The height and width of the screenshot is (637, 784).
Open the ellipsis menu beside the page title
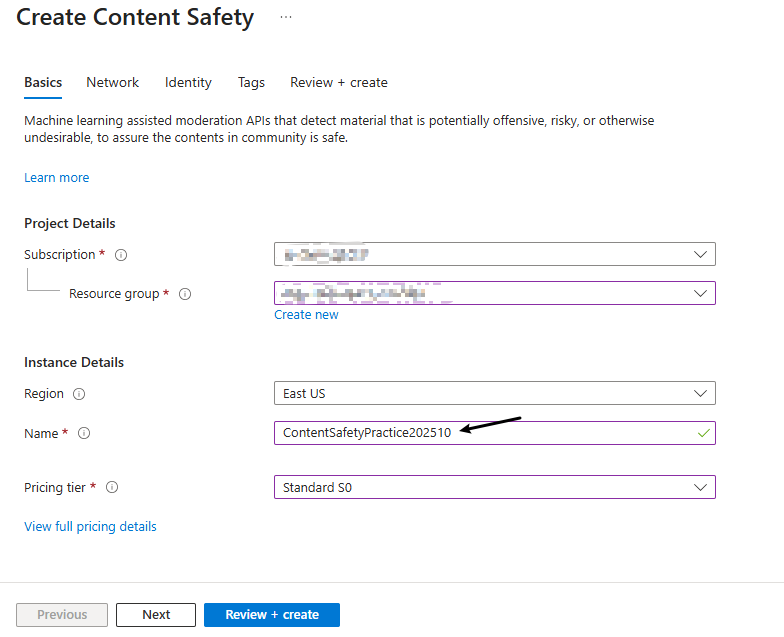click(x=286, y=18)
